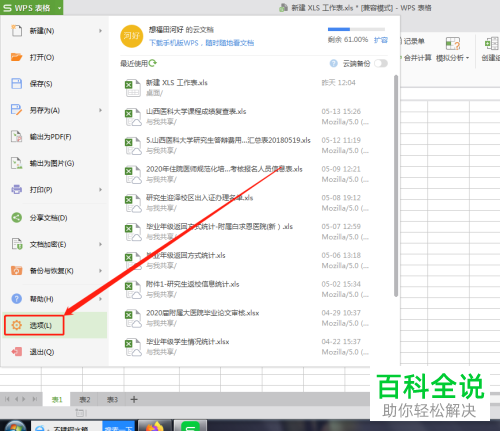
Task: Click the Document encryption icon (文档加密)
Action: [17, 244]
